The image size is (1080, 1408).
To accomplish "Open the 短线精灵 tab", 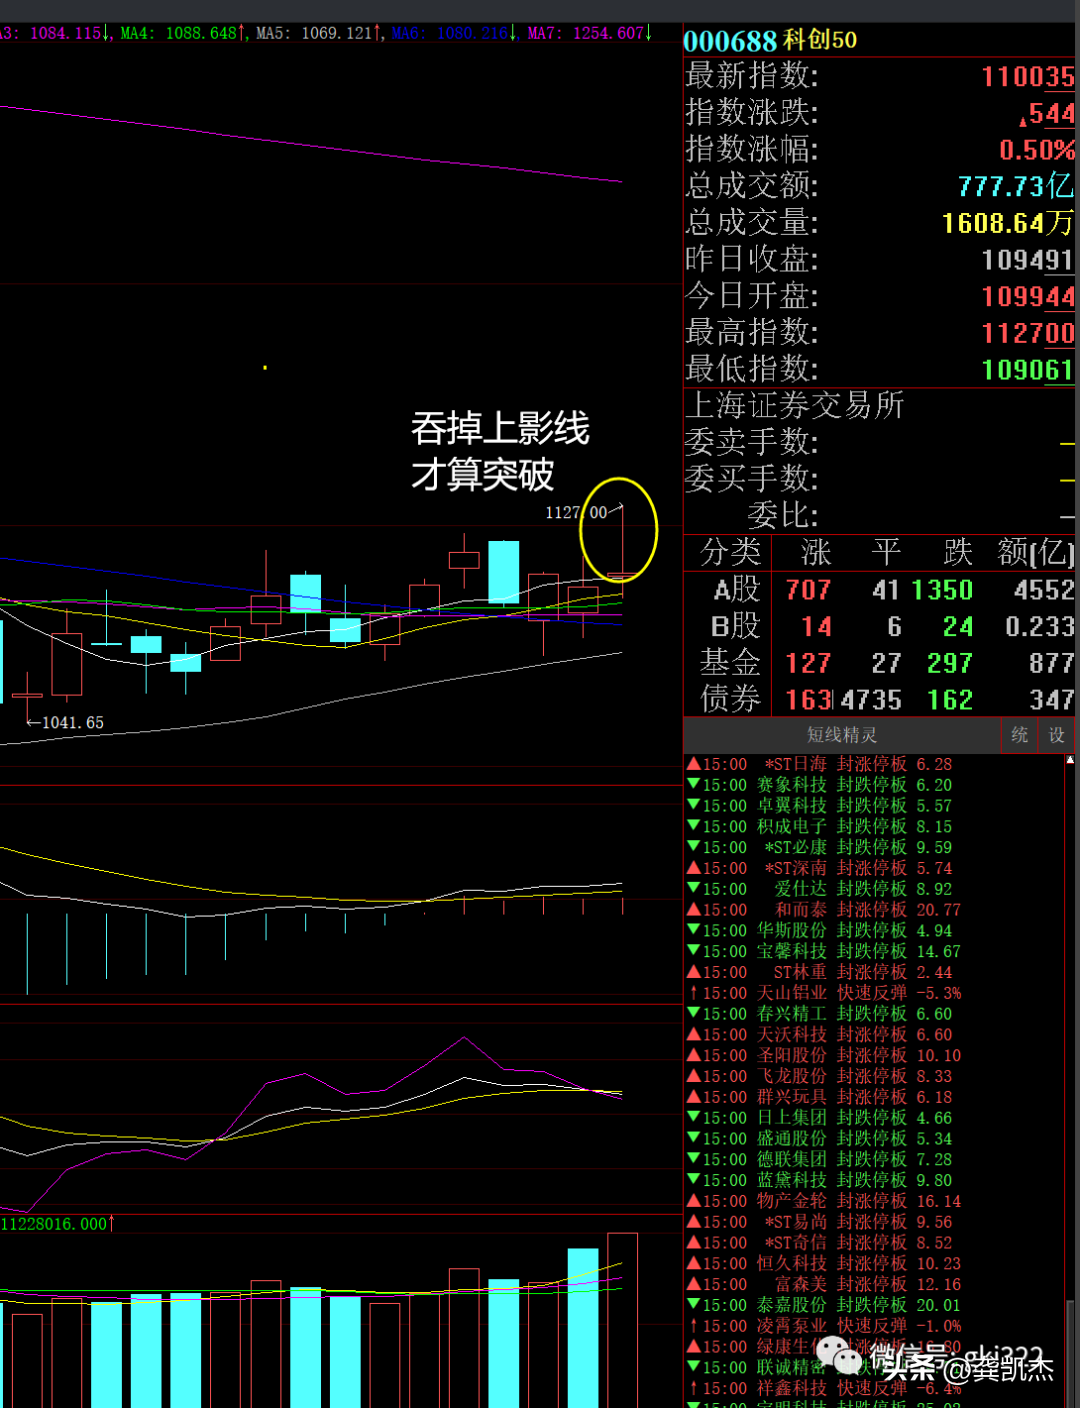I will (x=841, y=735).
